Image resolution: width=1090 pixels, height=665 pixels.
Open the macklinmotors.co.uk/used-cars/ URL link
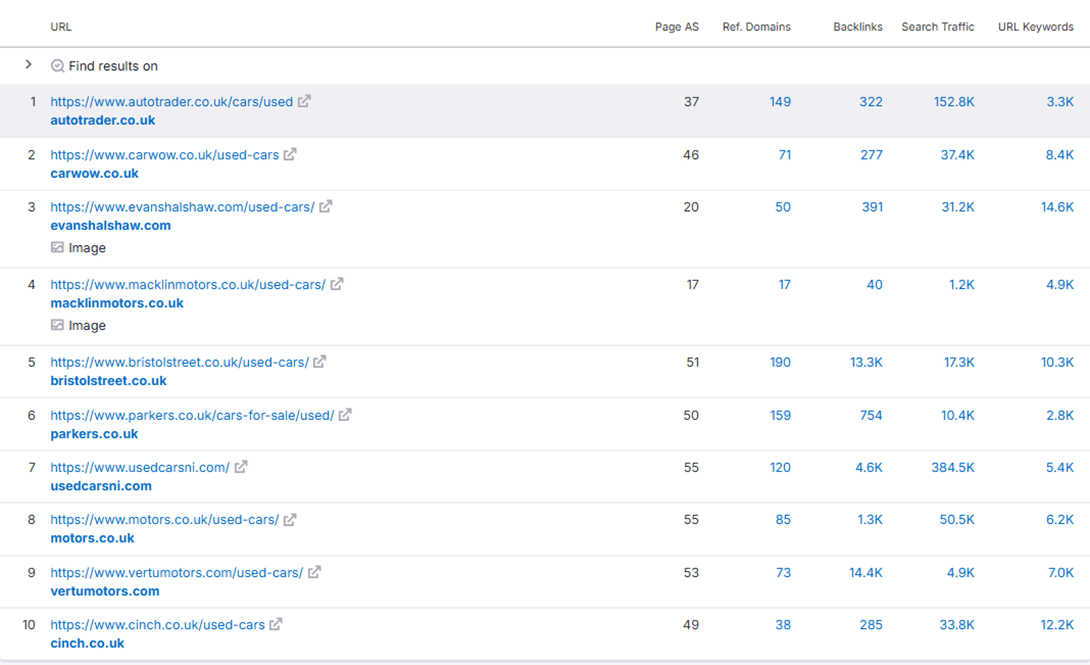pos(188,285)
